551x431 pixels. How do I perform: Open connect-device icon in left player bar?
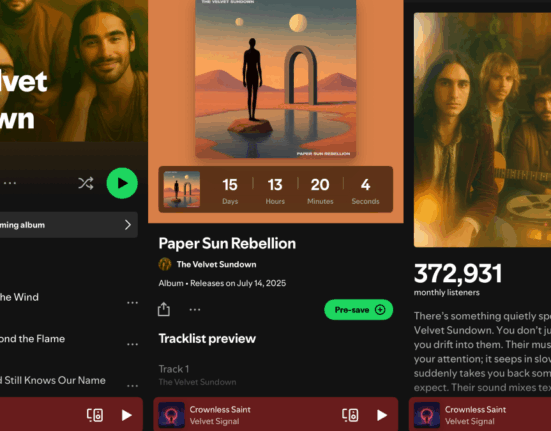click(95, 415)
